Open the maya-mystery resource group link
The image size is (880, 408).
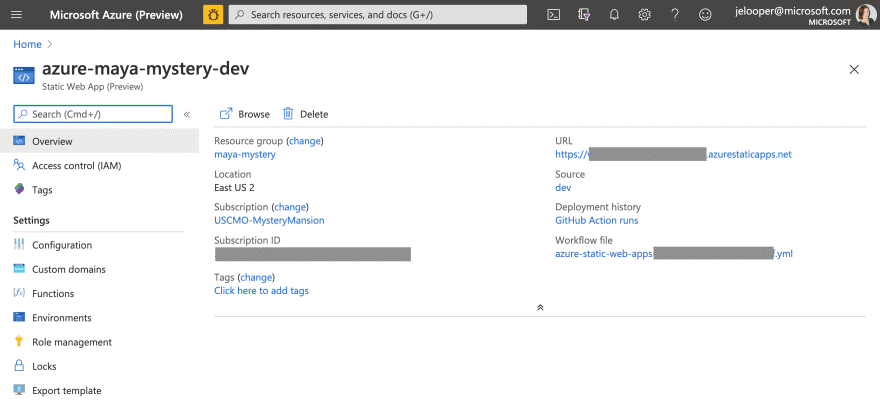pyautogui.click(x=245, y=154)
